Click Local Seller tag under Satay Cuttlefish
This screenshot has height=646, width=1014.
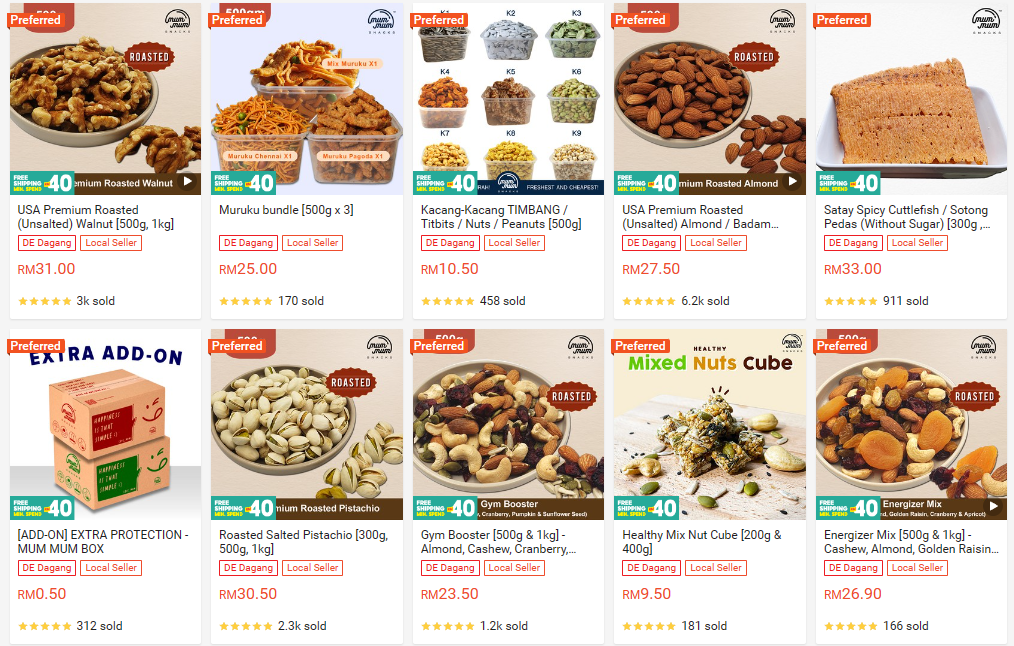coord(918,243)
